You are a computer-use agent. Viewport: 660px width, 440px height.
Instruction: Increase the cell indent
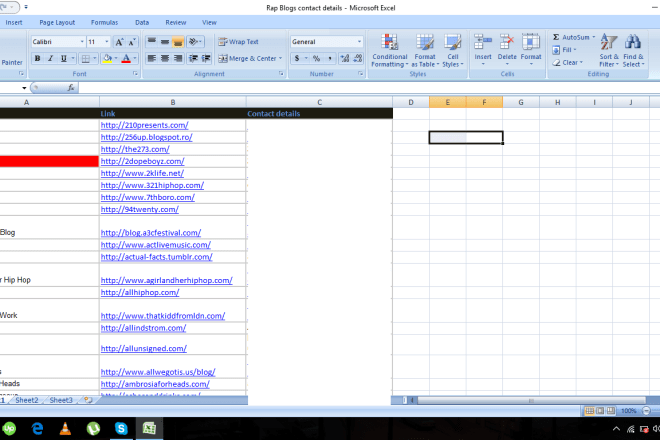(x=206, y=59)
